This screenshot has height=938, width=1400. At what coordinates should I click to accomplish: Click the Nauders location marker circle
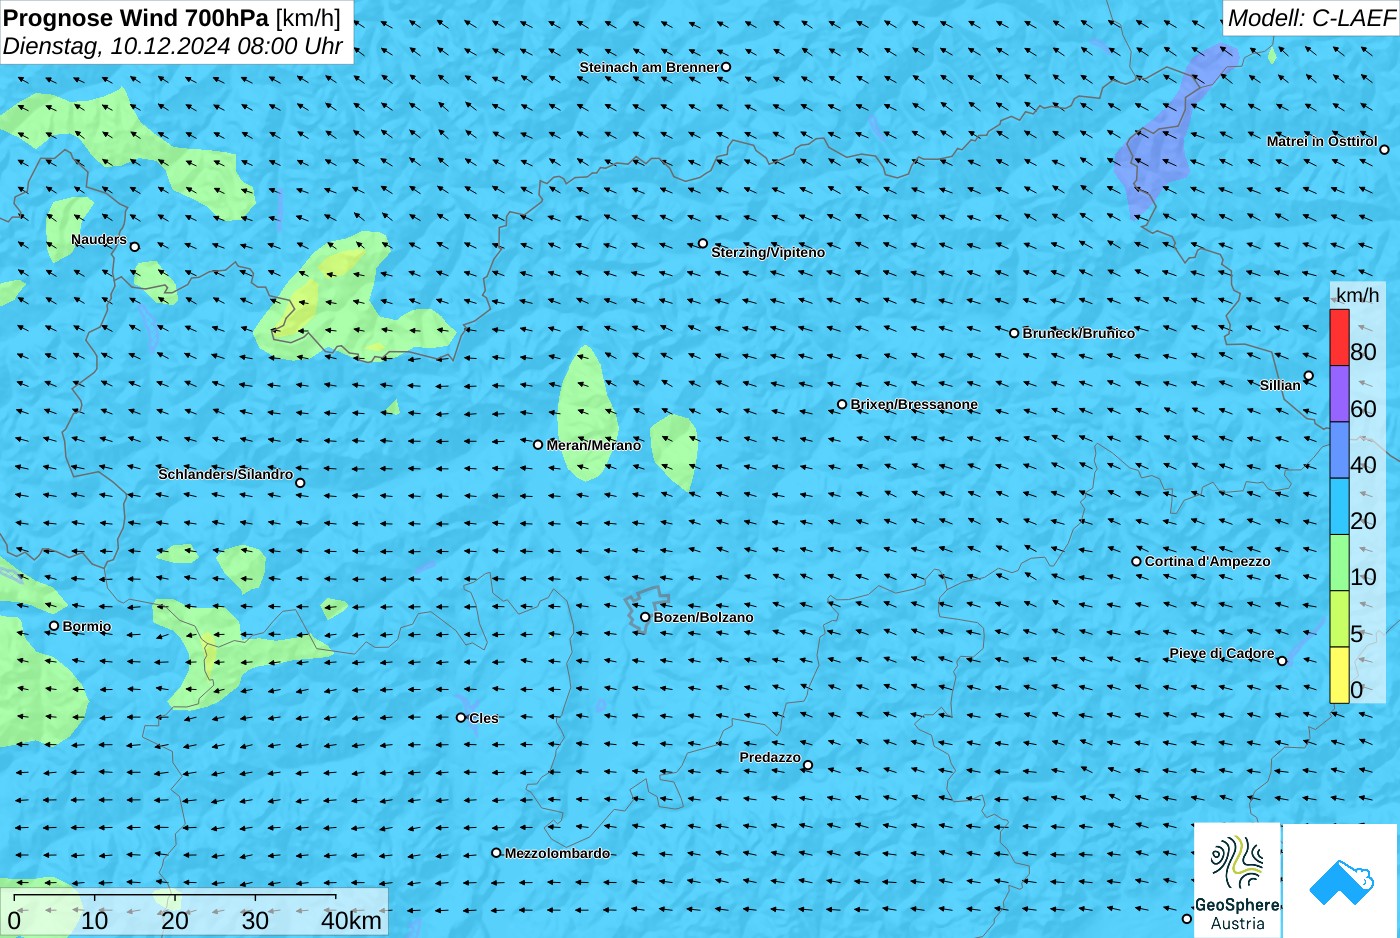pyautogui.click(x=134, y=246)
